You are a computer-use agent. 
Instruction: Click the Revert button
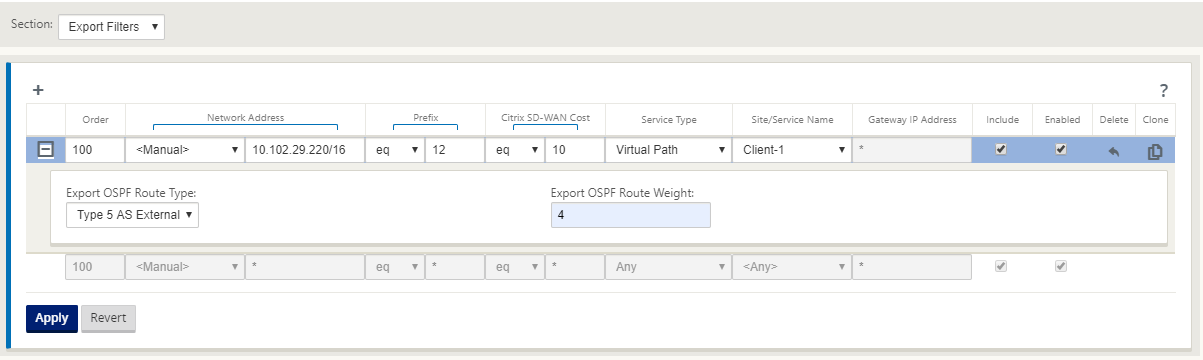coord(108,318)
